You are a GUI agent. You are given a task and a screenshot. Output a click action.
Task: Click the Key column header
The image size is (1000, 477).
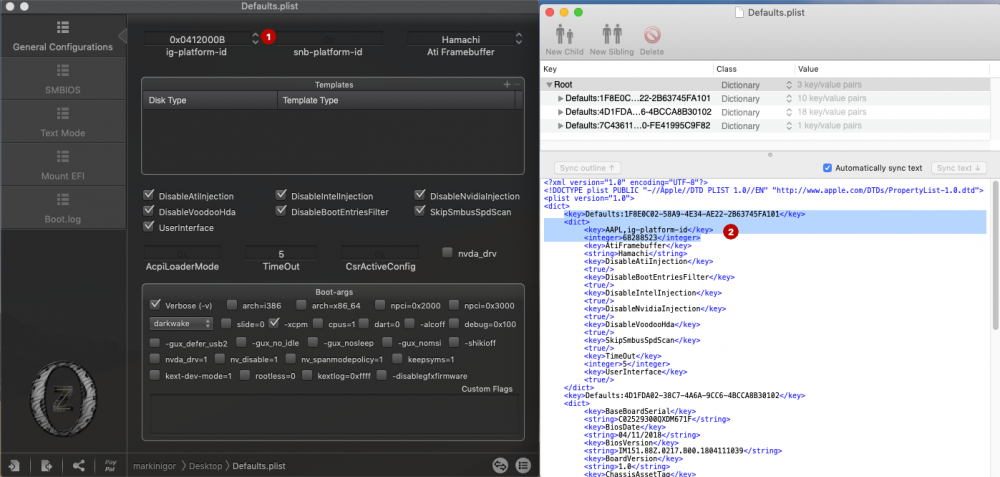tap(626, 69)
